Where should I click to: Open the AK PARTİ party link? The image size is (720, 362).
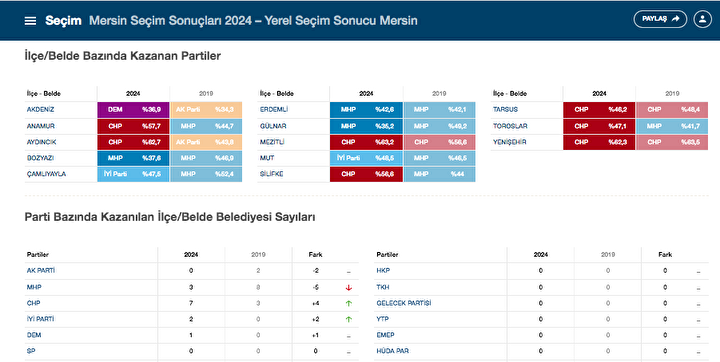click(41, 271)
